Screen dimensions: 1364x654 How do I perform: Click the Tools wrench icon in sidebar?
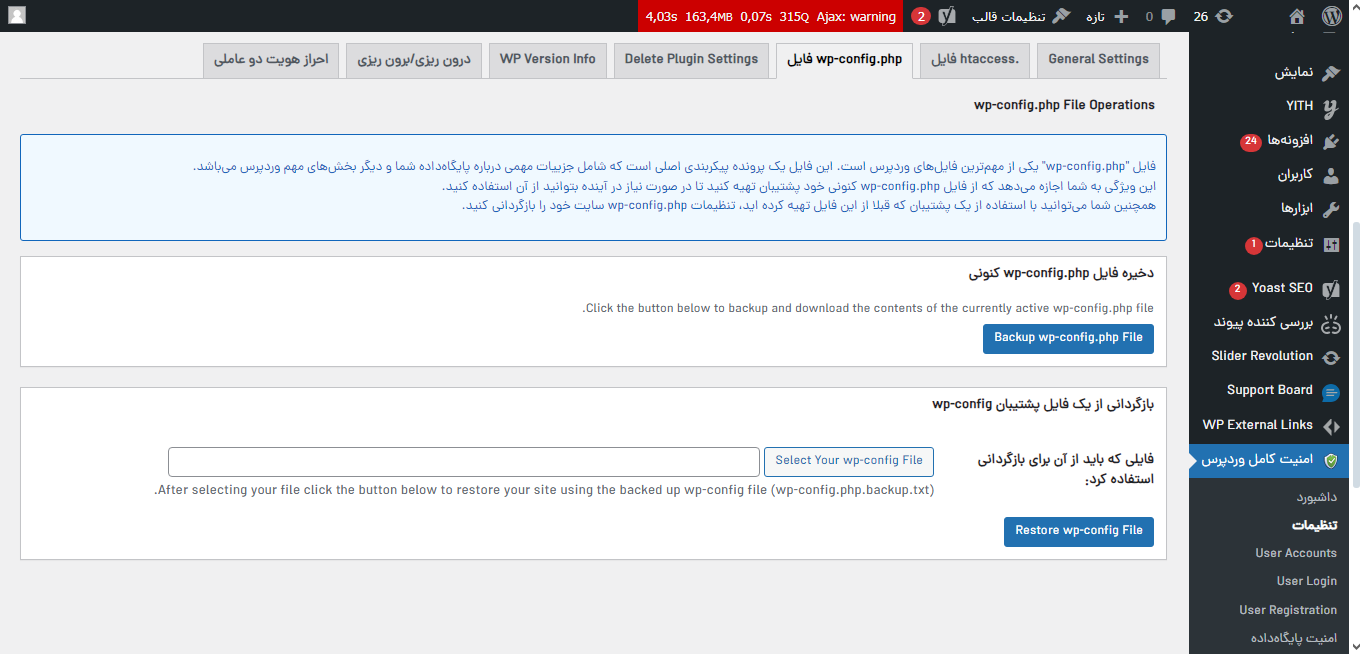pos(1331,210)
